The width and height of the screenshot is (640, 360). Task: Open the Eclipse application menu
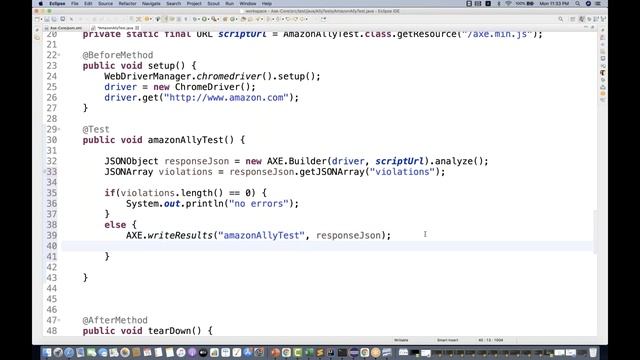coord(57,3)
